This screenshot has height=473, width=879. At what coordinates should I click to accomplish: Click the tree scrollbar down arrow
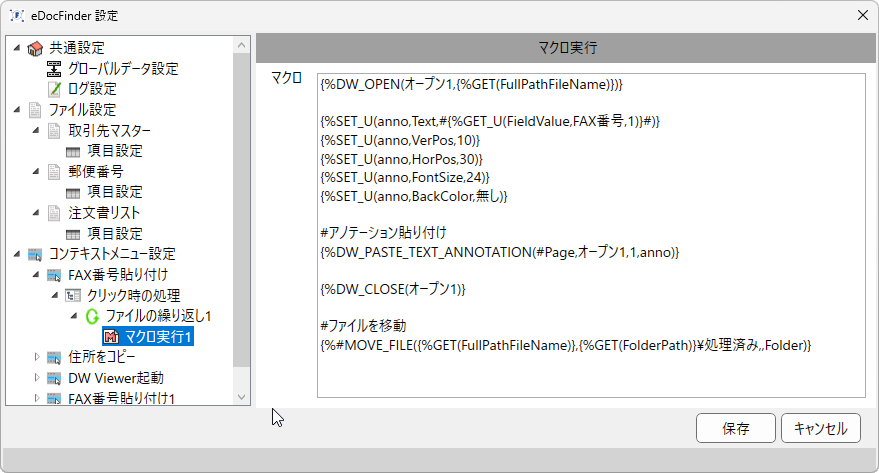point(242,397)
